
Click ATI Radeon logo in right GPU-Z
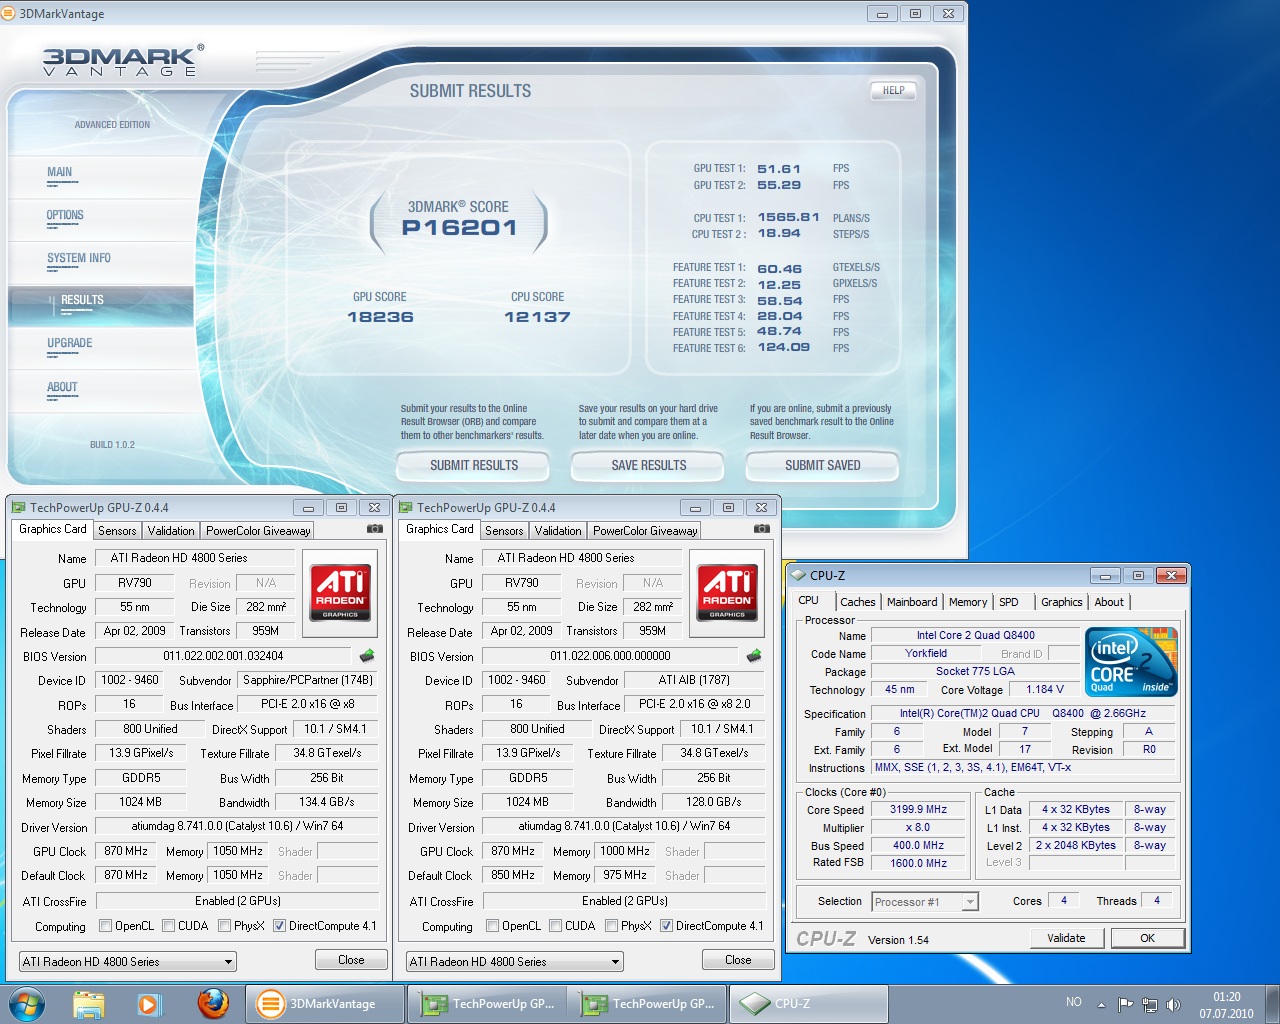click(x=727, y=591)
